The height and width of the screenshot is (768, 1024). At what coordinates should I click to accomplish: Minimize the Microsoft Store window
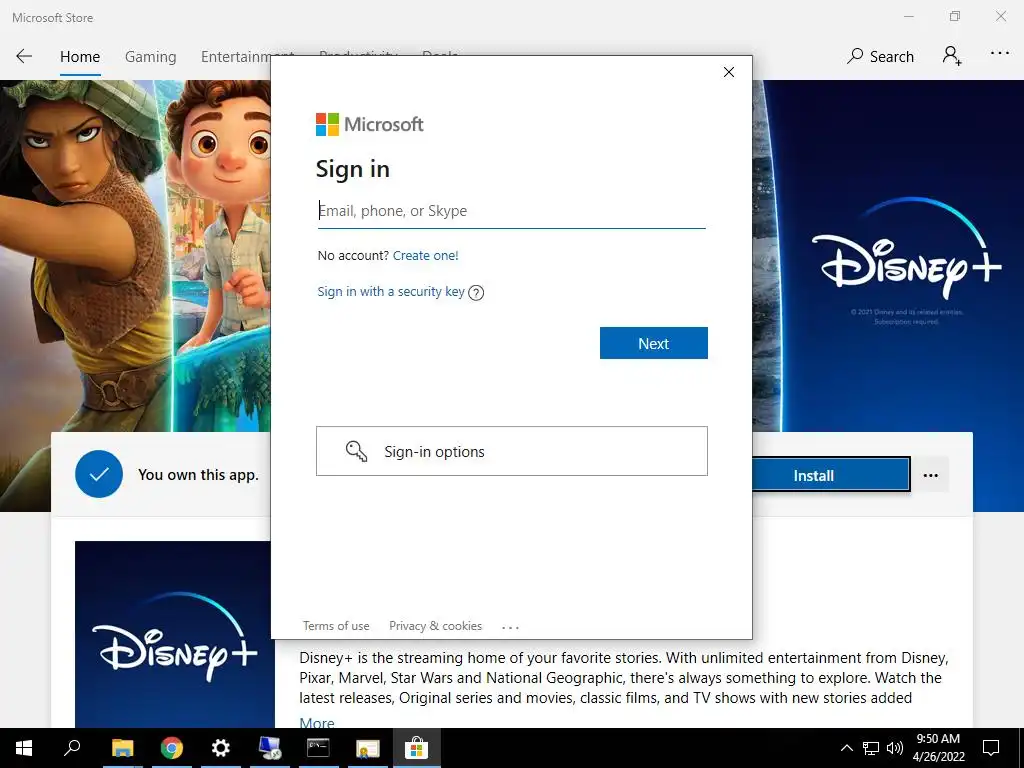908,16
